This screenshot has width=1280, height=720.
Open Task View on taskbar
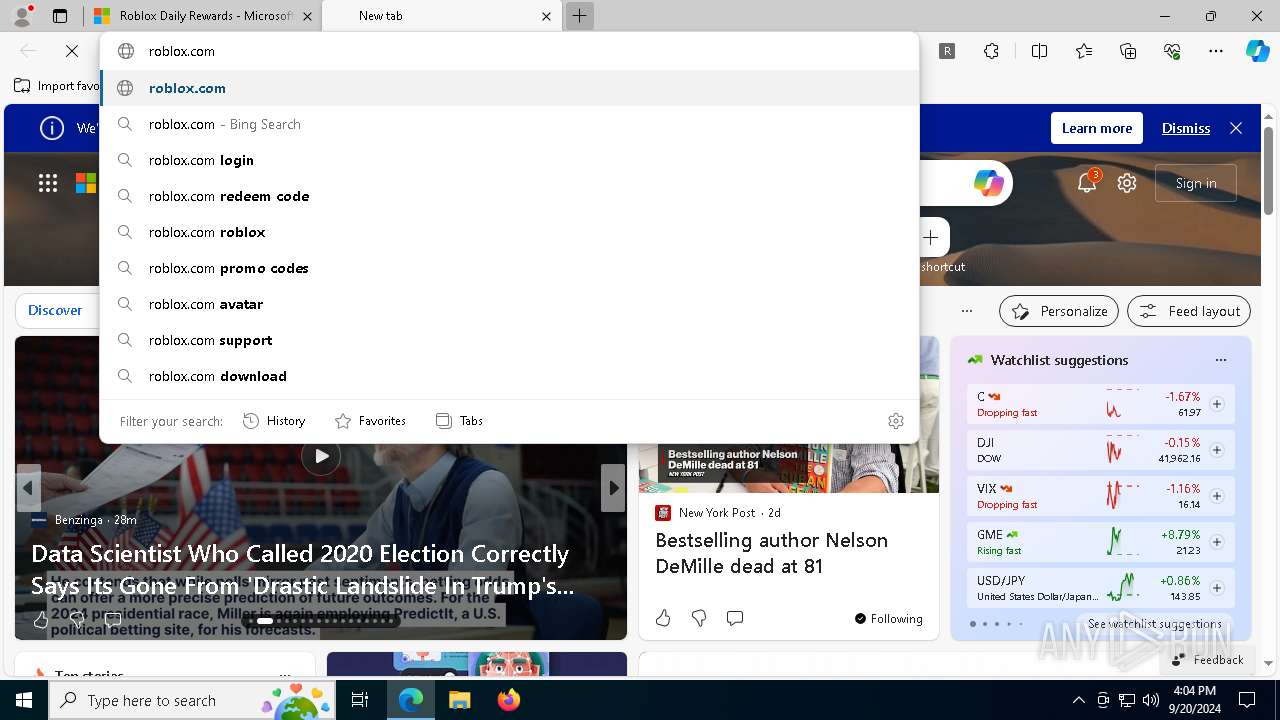360,700
